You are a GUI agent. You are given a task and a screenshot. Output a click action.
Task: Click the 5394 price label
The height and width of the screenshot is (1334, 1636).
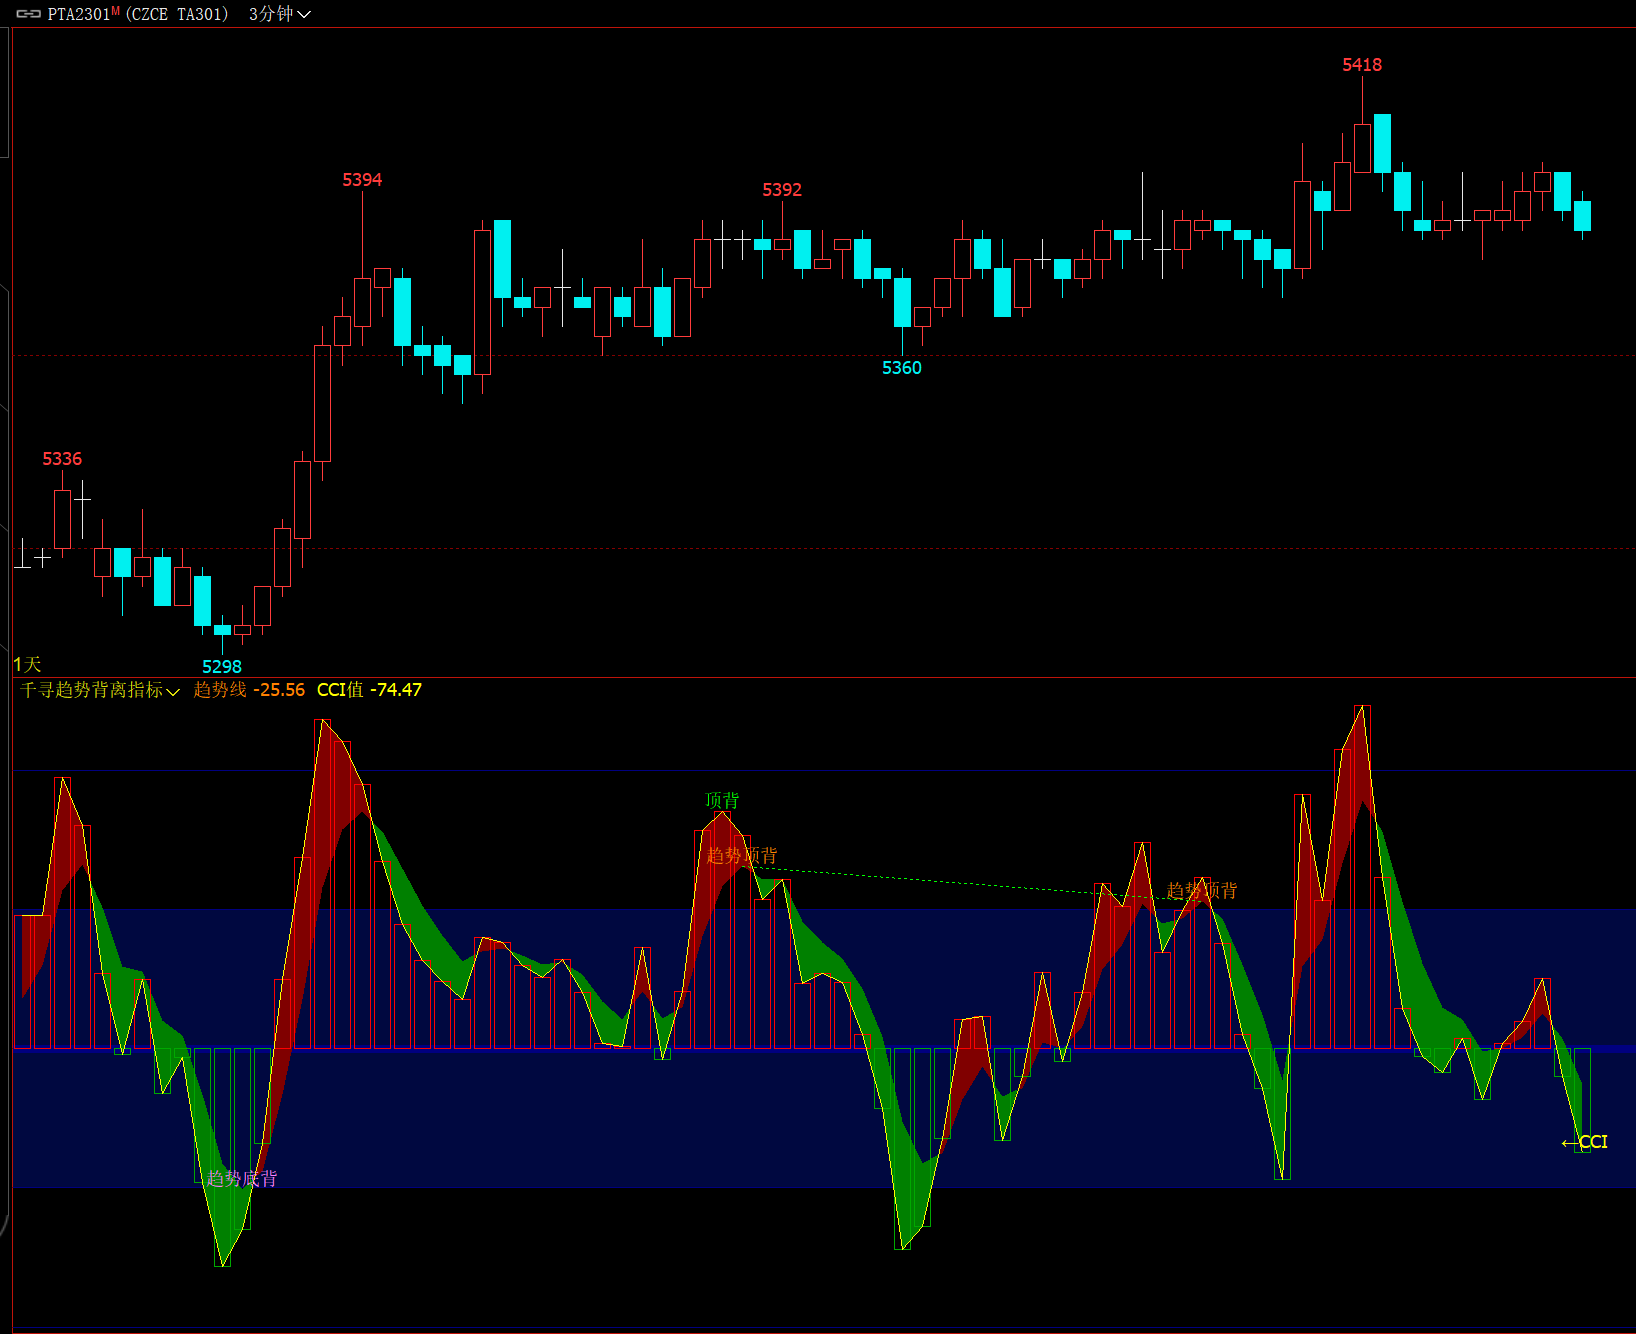click(362, 180)
